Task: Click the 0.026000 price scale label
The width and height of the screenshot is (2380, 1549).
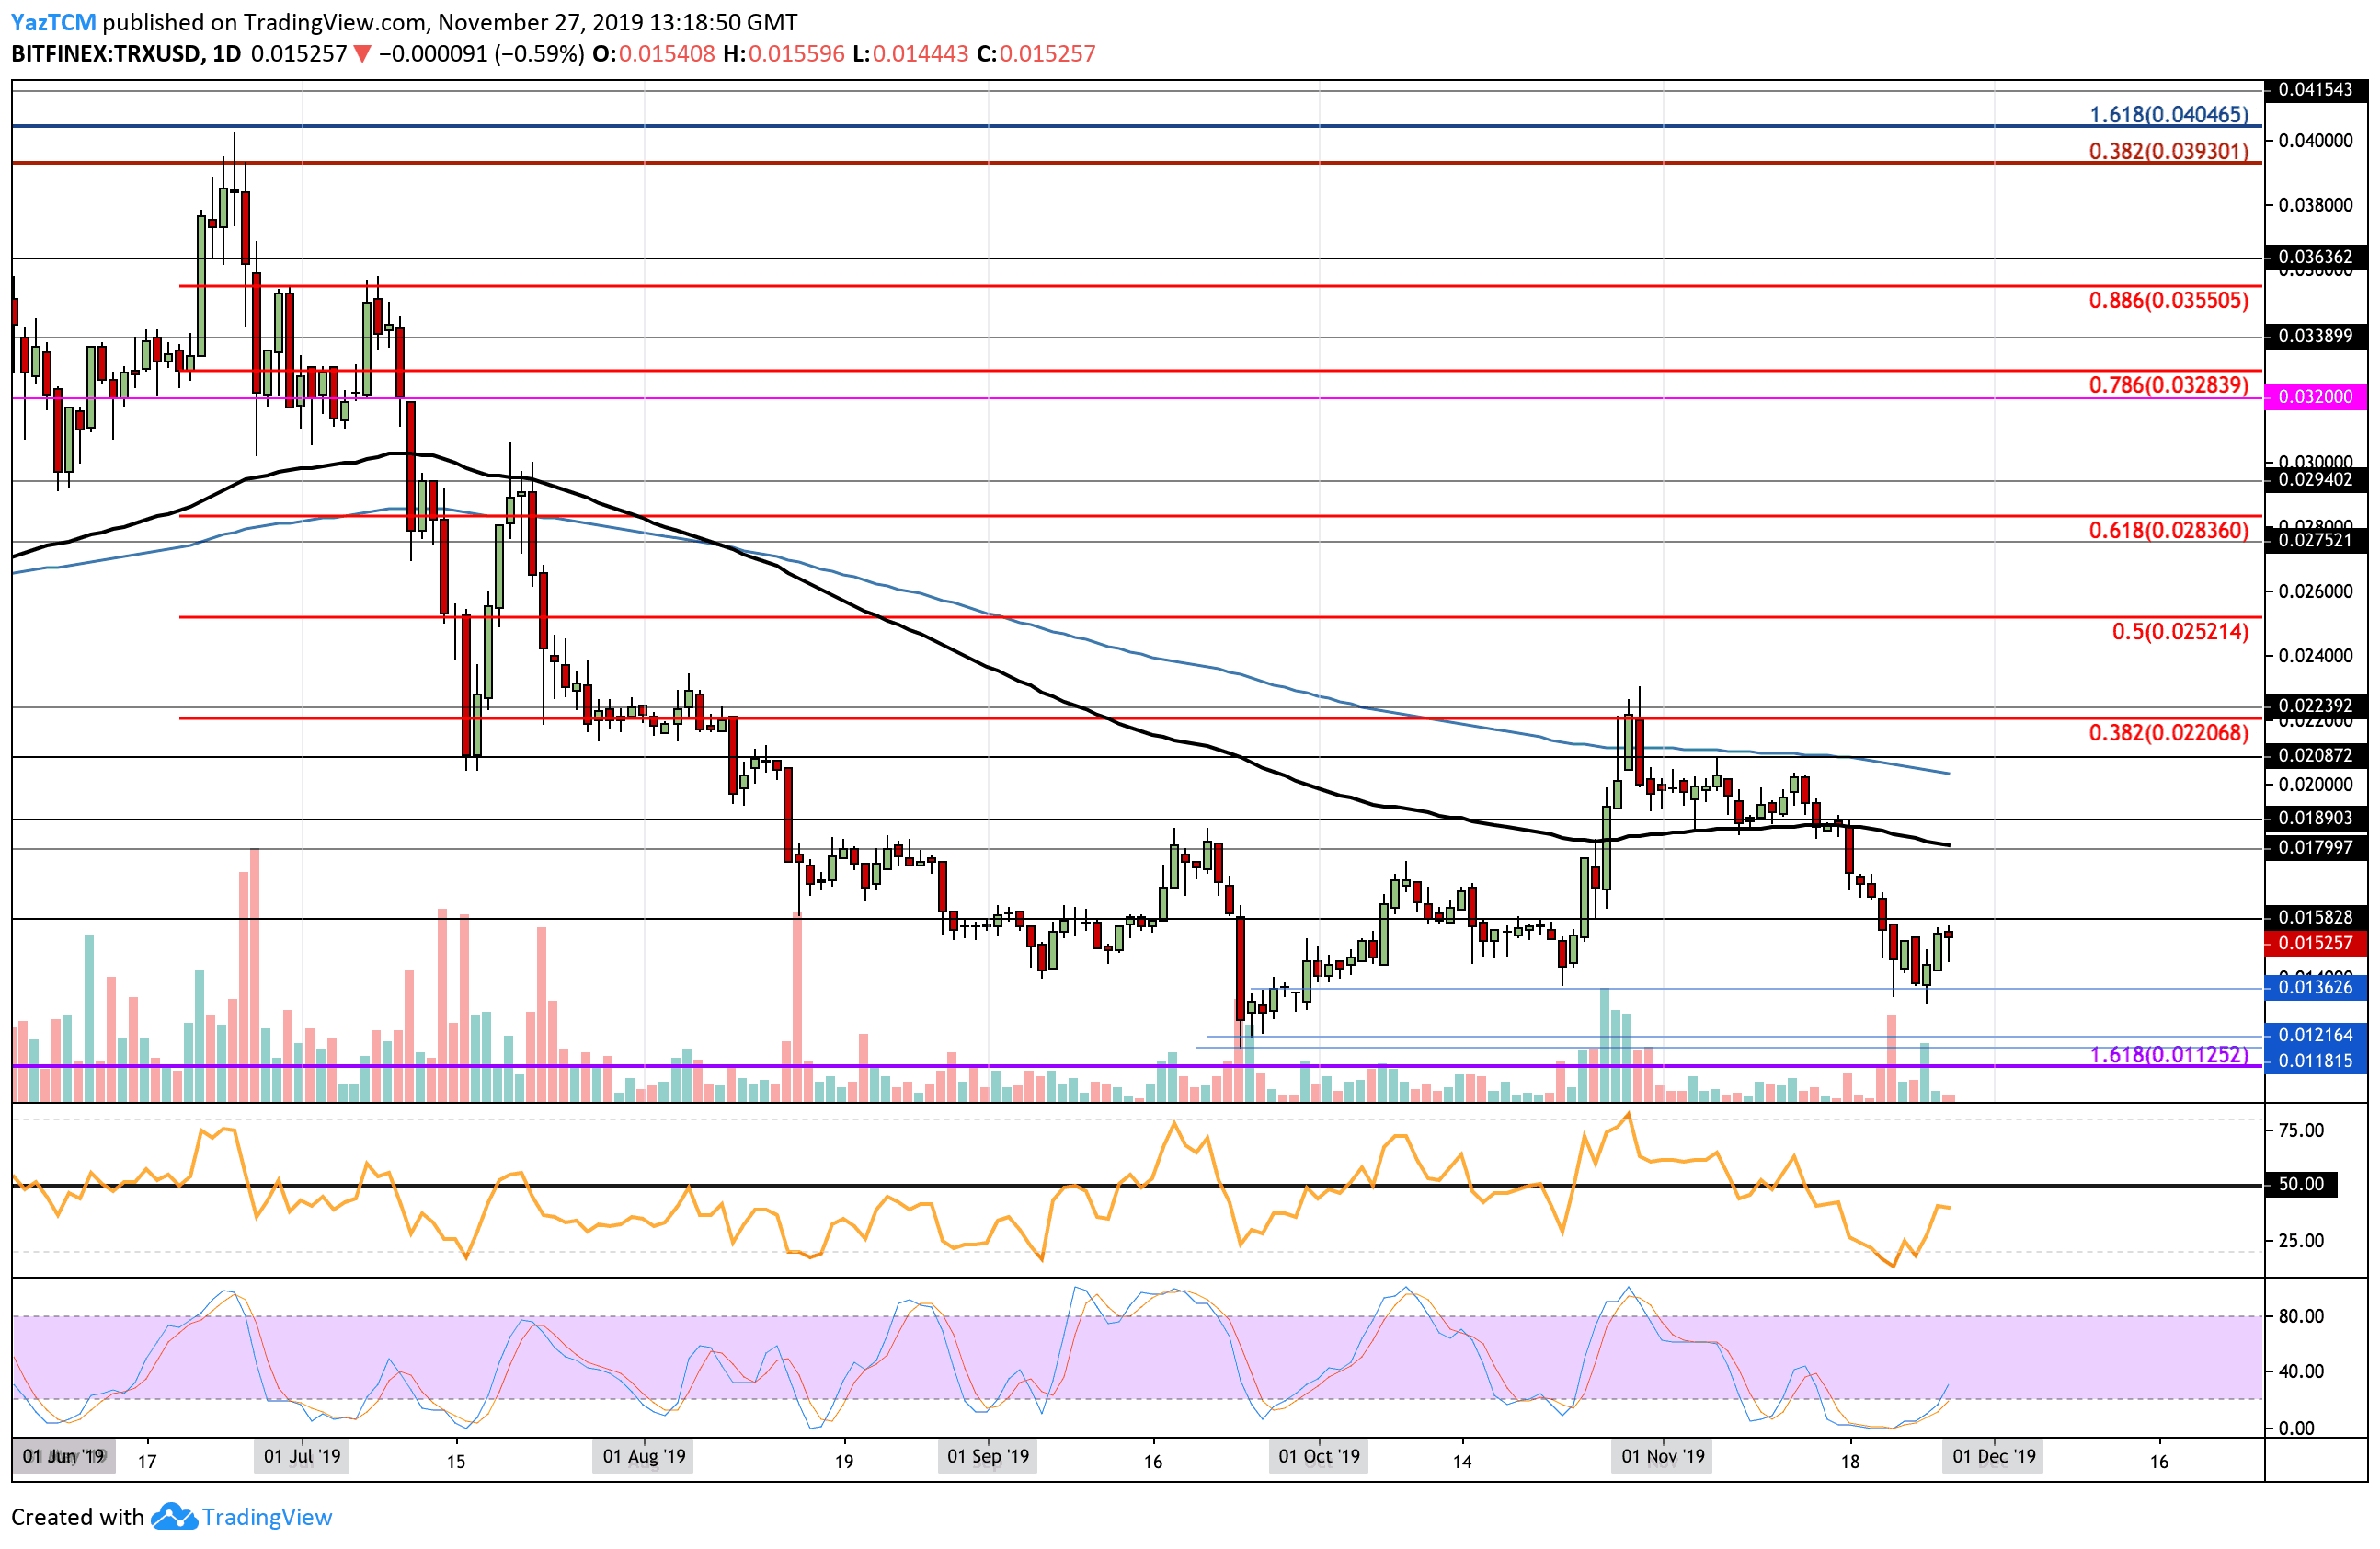Action: [2316, 592]
